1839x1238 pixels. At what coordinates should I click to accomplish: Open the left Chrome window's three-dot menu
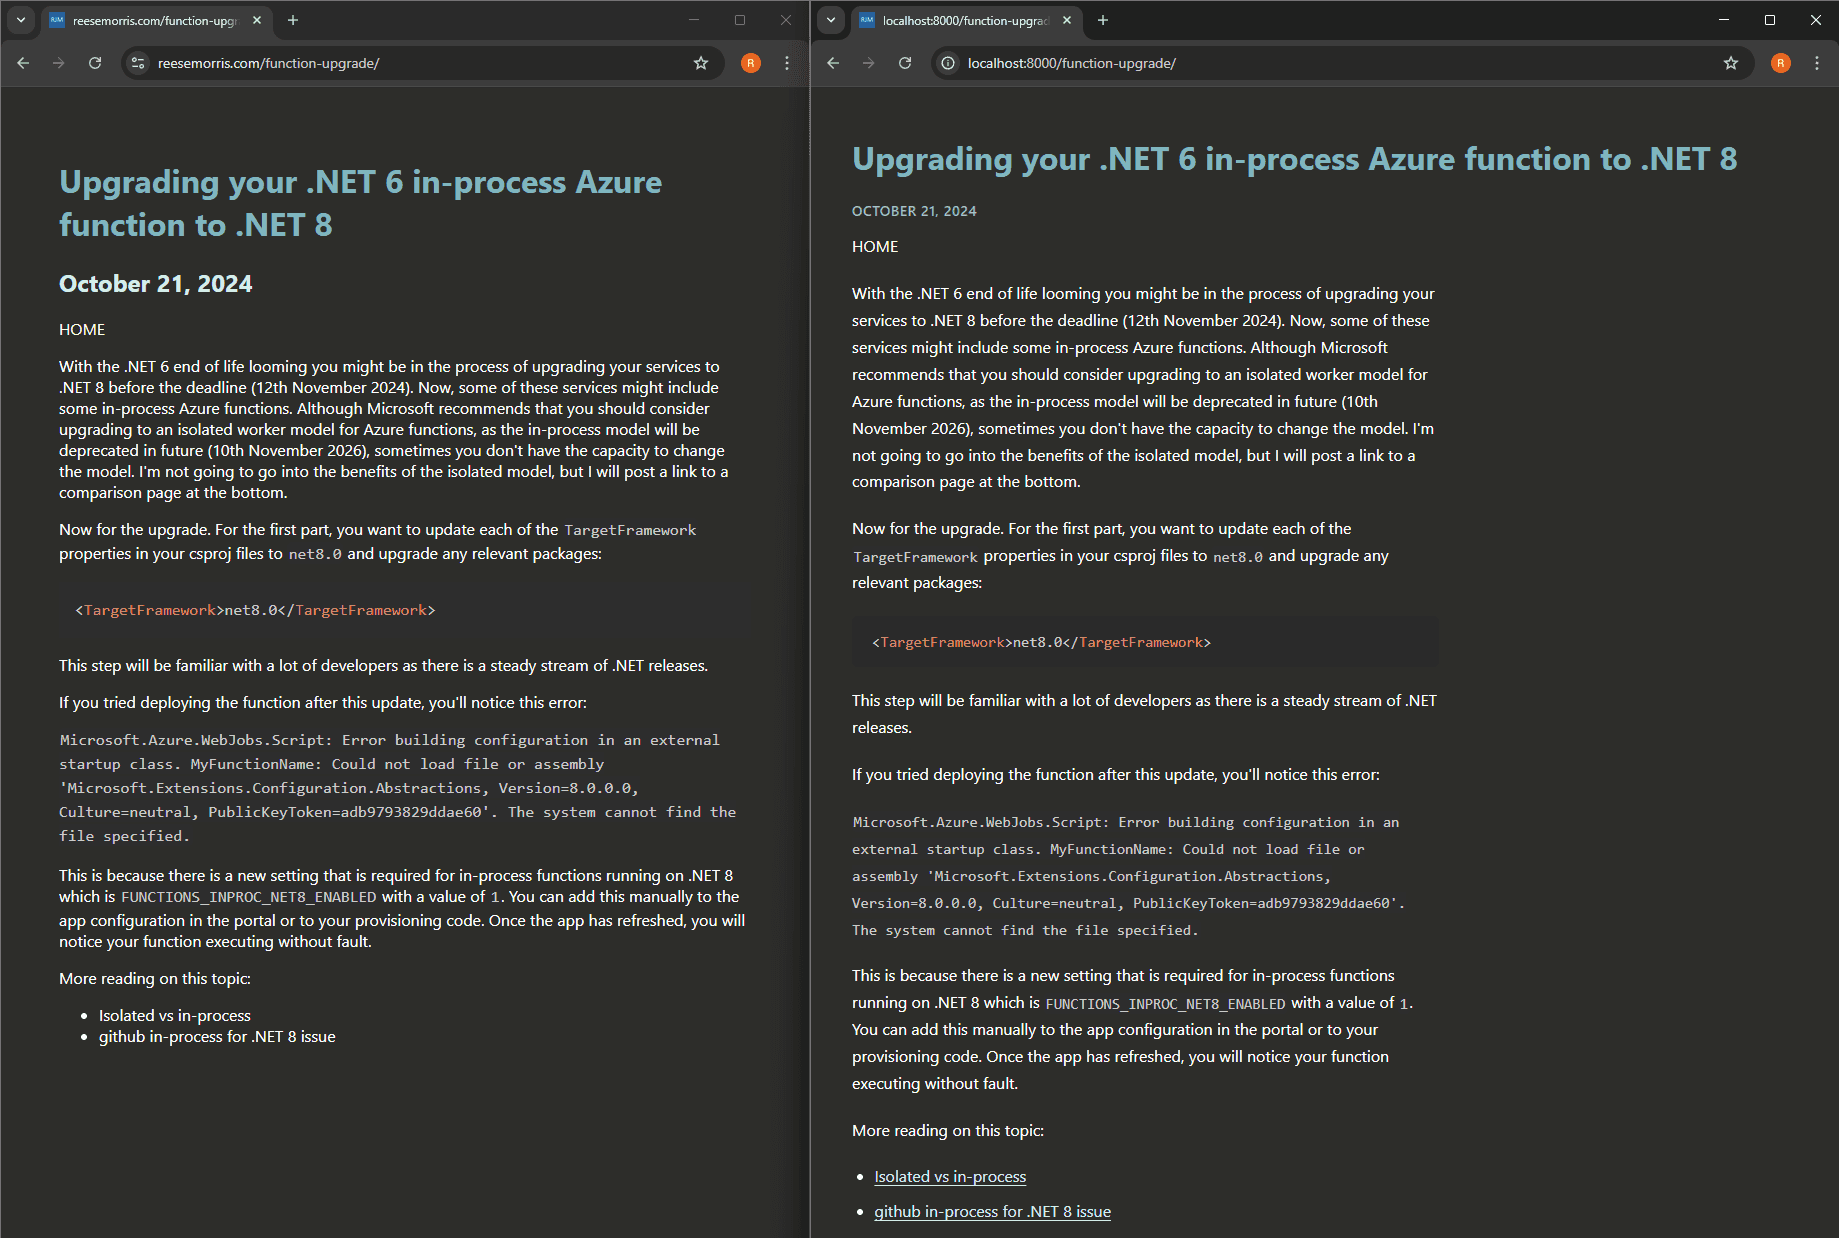(787, 63)
